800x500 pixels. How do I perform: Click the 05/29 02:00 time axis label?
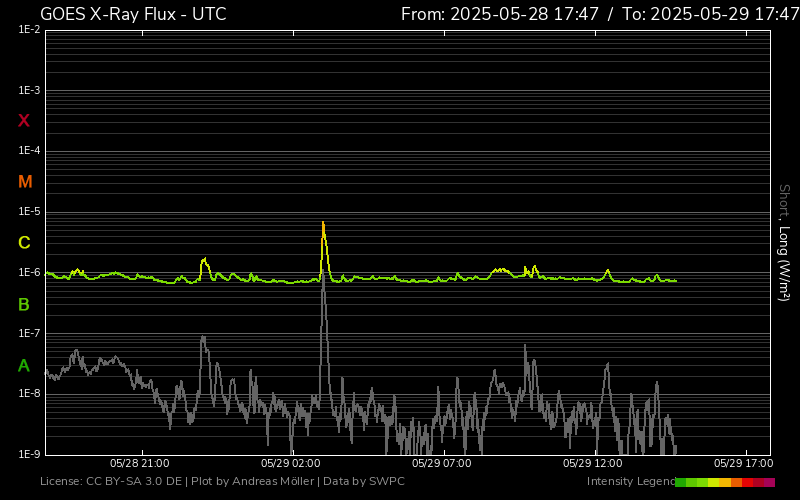coord(290,464)
